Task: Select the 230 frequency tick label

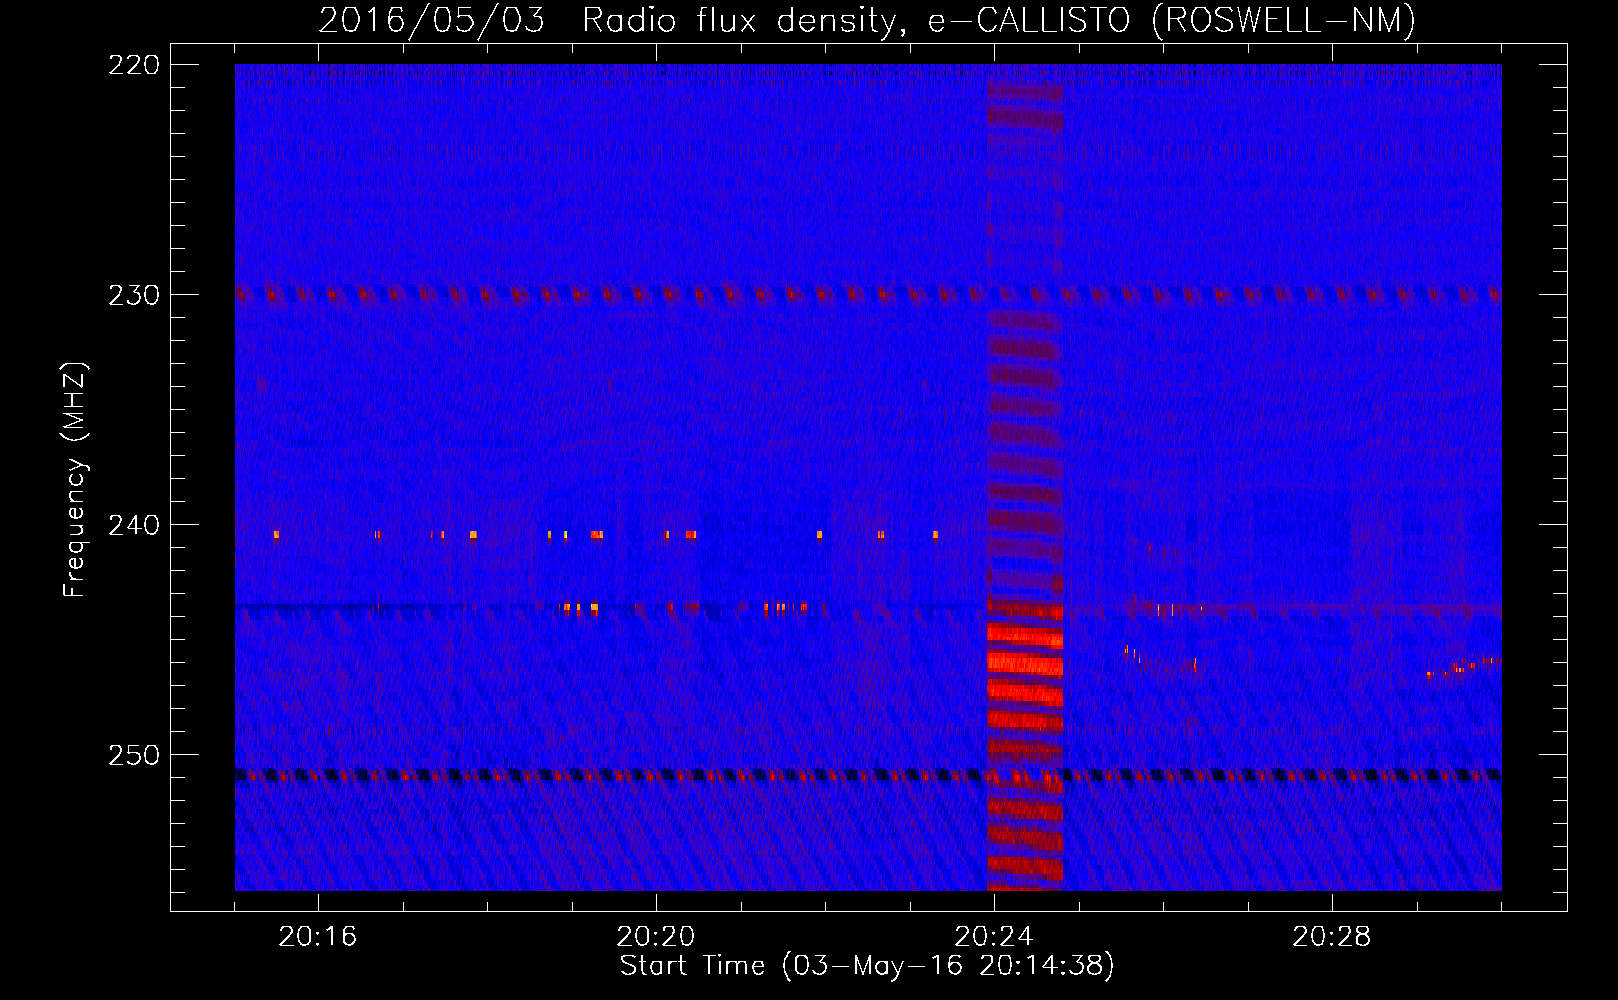Action: (134, 295)
